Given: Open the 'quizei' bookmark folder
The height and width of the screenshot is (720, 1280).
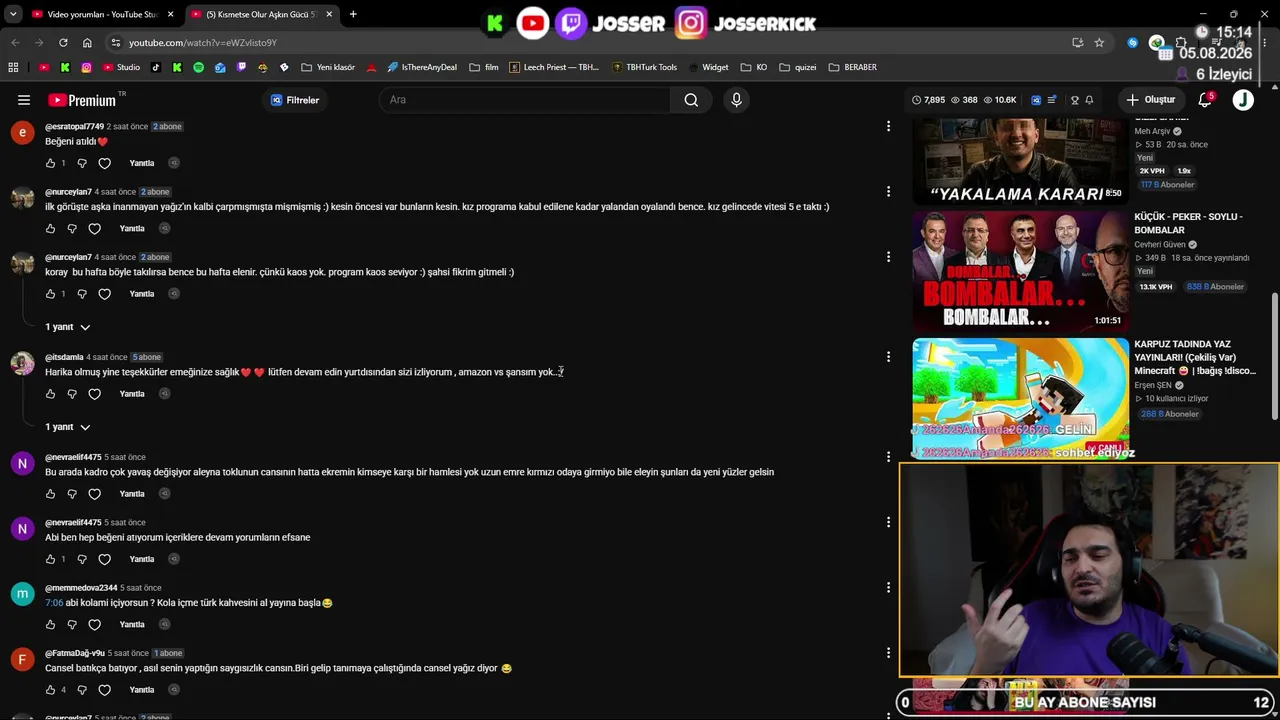Looking at the screenshot, I should coord(799,67).
